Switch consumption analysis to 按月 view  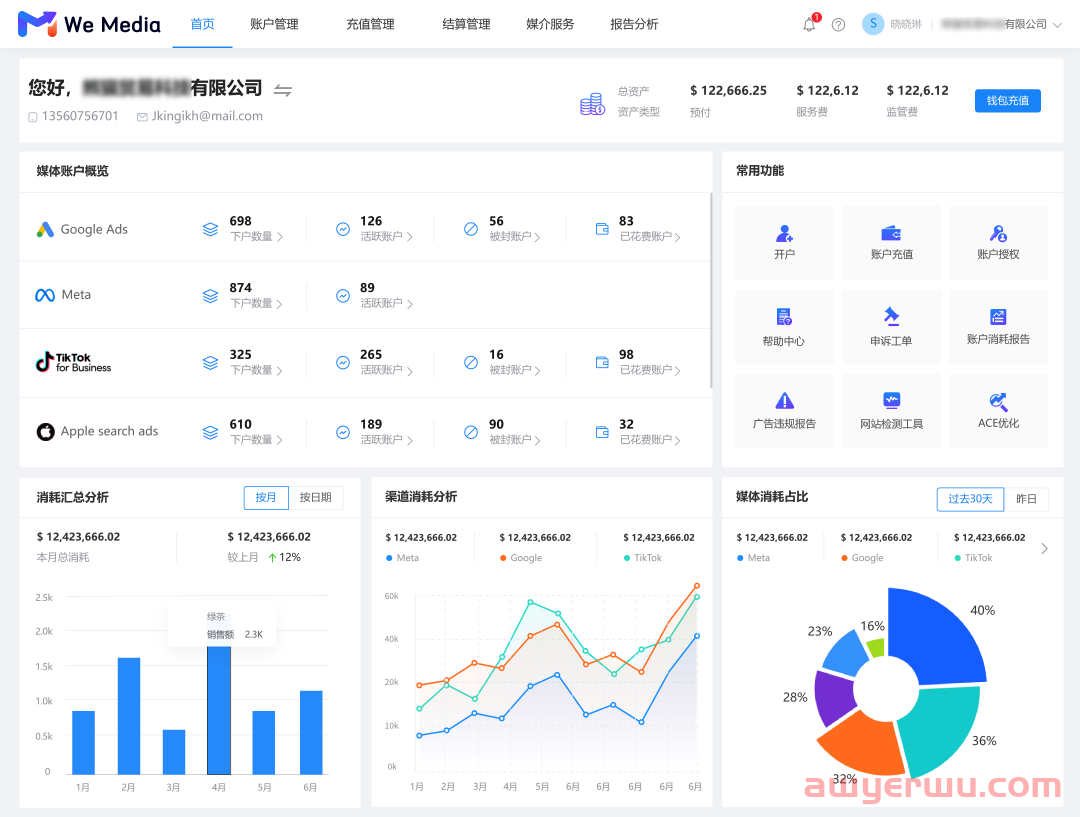(266, 497)
